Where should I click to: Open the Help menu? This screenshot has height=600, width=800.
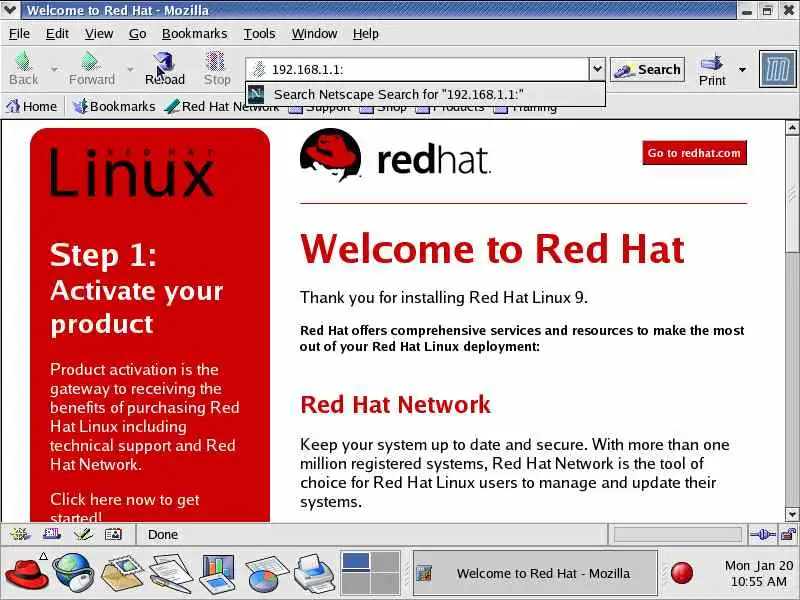click(365, 34)
